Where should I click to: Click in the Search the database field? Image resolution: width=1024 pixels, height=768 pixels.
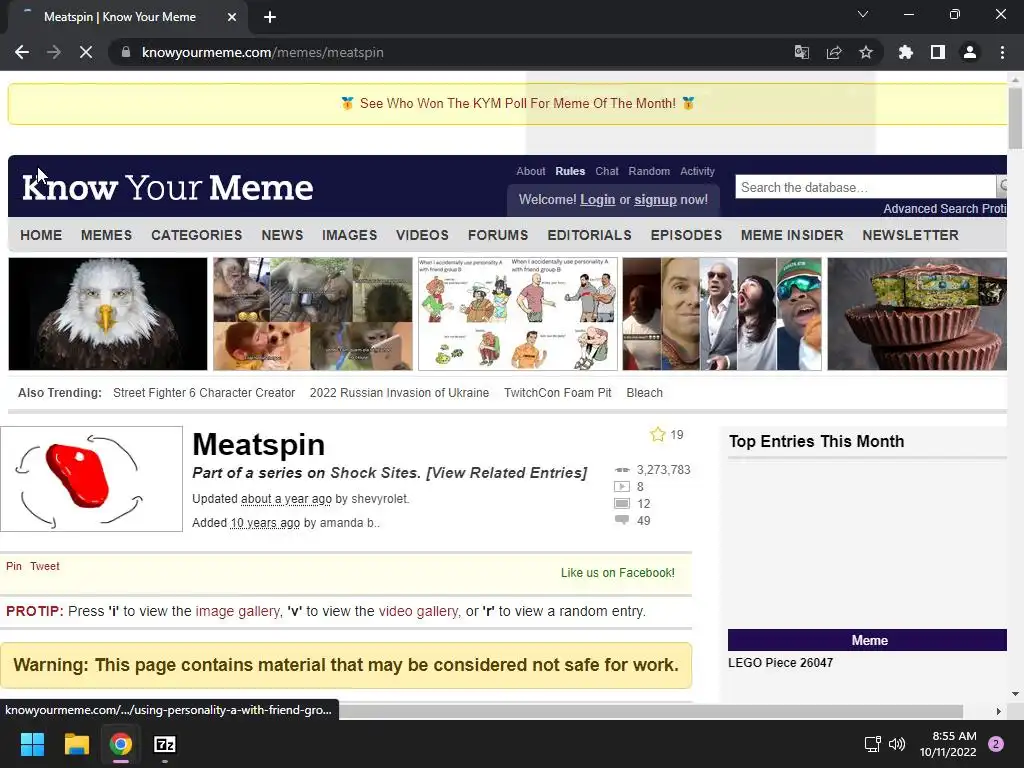tap(865, 187)
